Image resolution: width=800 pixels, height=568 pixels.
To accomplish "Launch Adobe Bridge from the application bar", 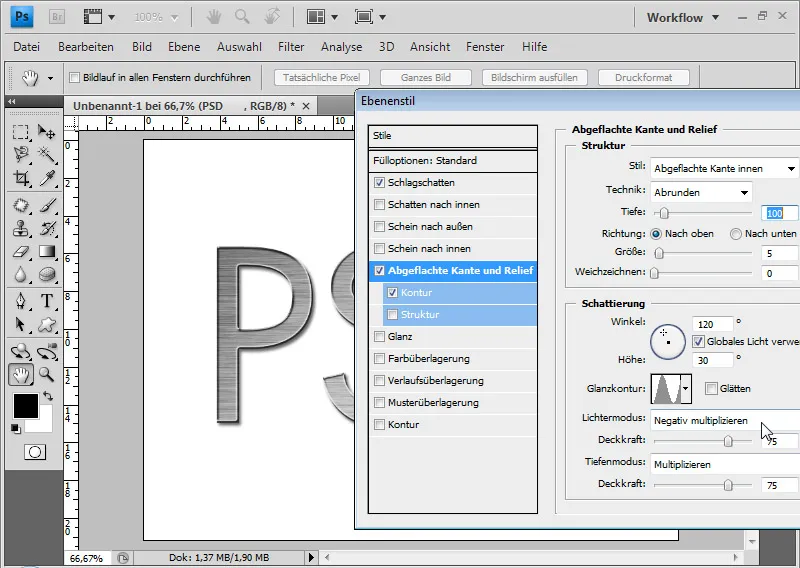I will 57,17.
